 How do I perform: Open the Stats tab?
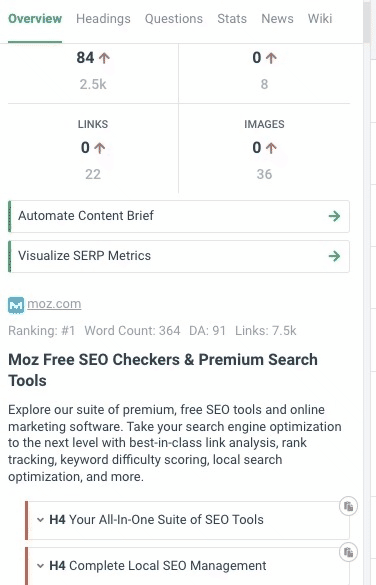point(232,19)
